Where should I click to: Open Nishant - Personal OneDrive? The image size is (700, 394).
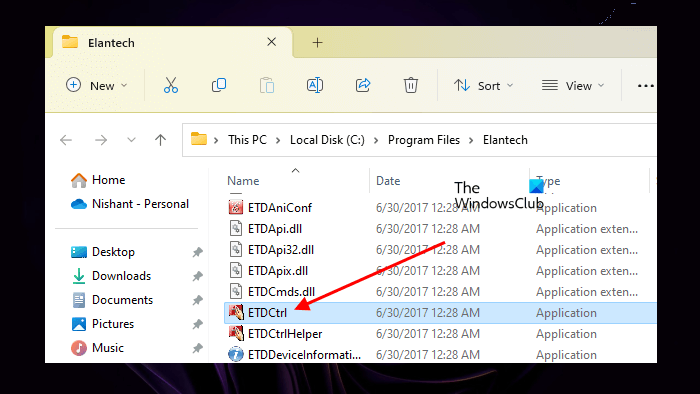pyautogui.click(x=130, y=204)
